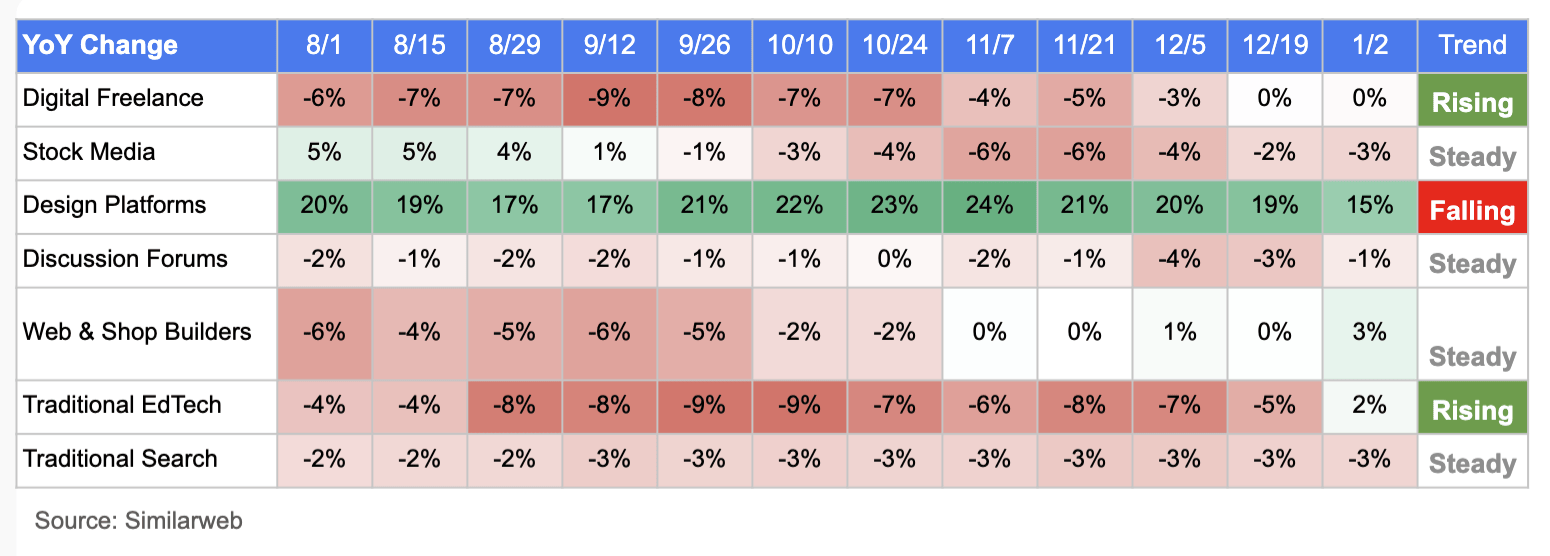Click the YoY Change header cell
The height and width of the screenshot is (556, 1550).
[x=100, y=45]
